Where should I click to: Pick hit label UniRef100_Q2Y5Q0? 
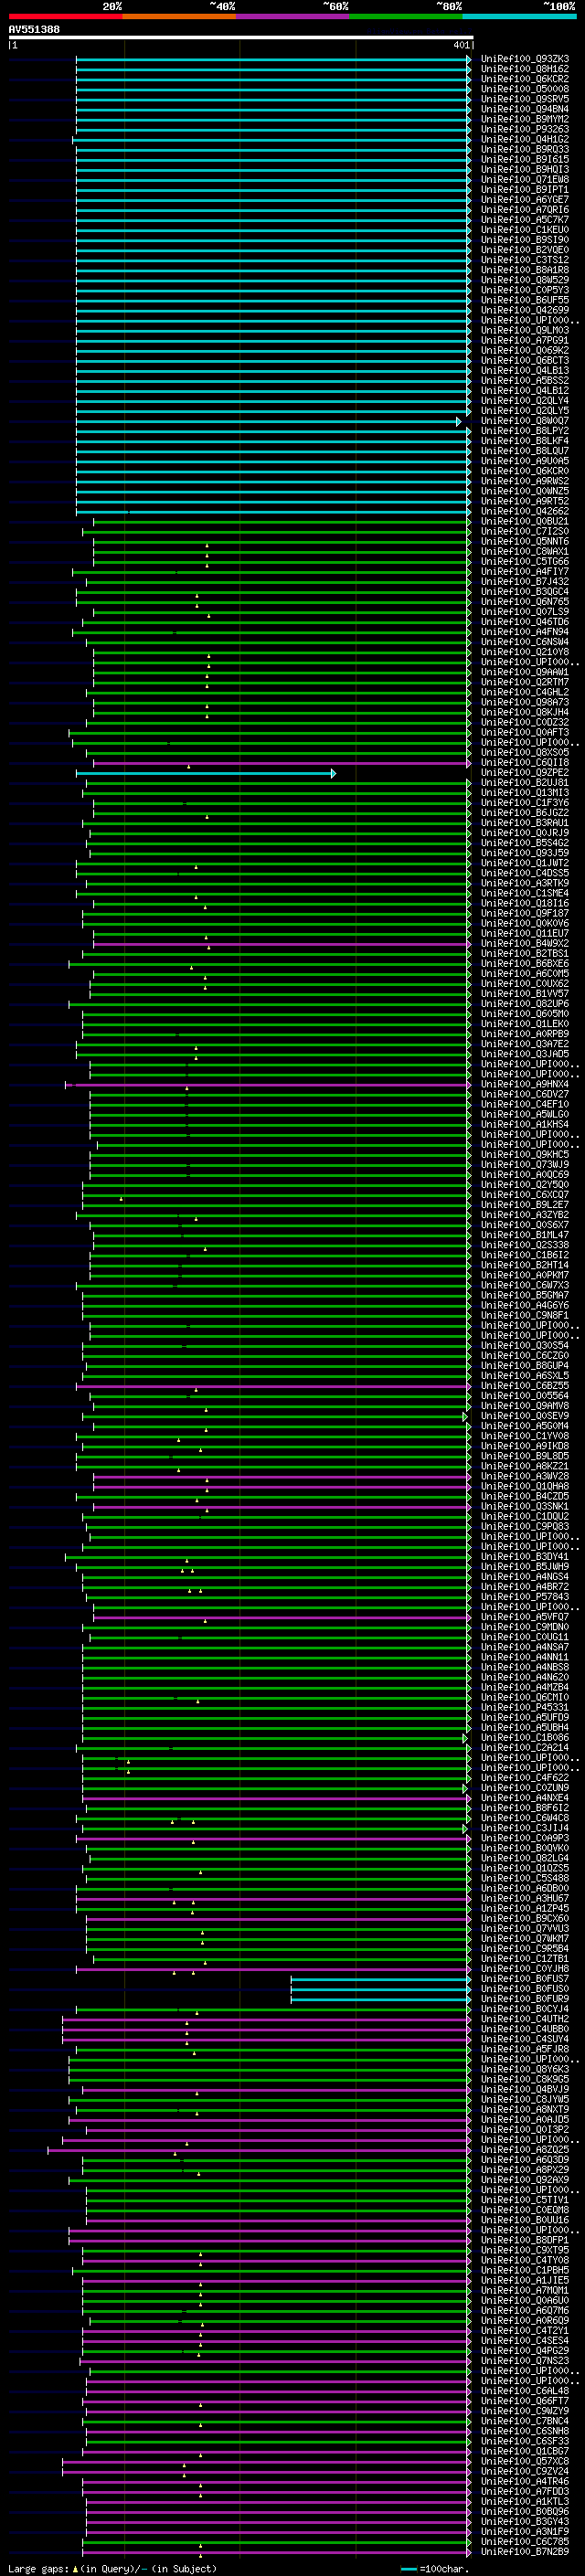pyautogui.click(x=525, y=1185)
